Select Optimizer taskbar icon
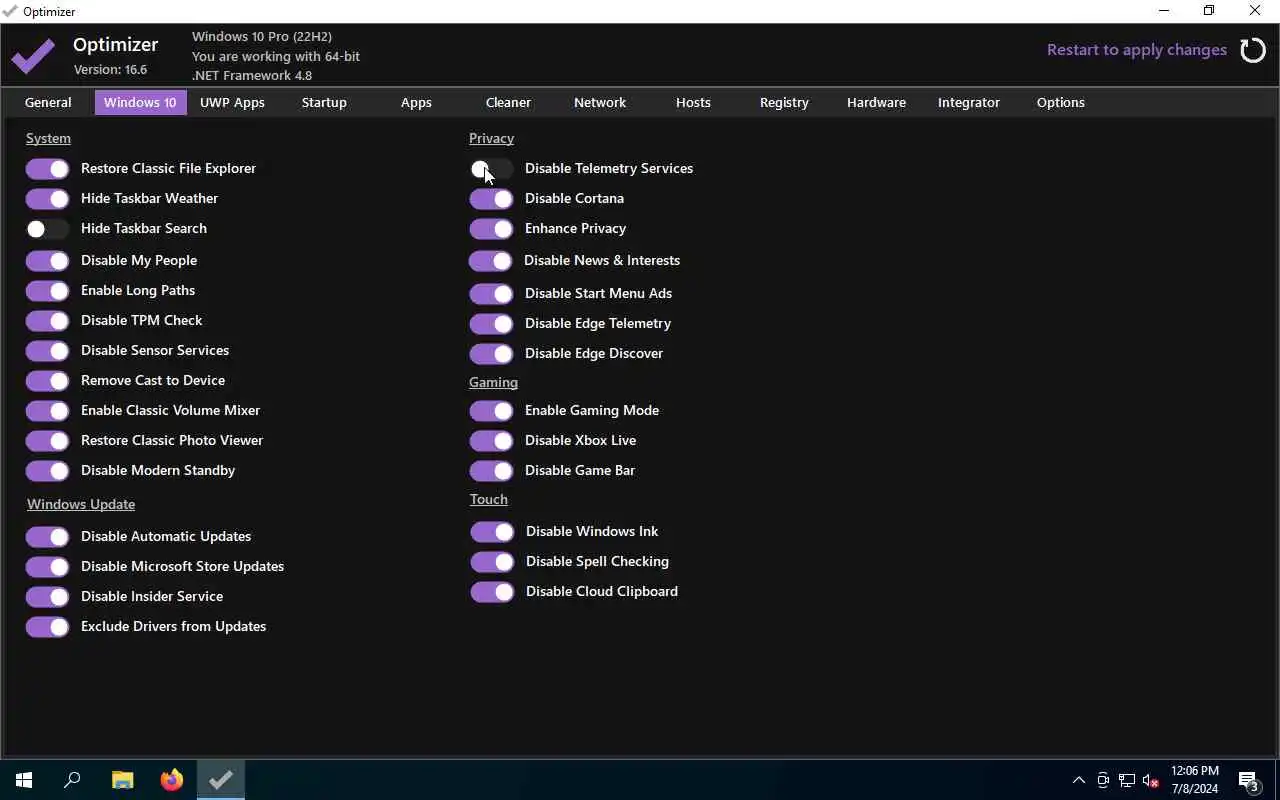This screenshot has width=1280, height=800. pyautogui.click(x=221, y=780)
